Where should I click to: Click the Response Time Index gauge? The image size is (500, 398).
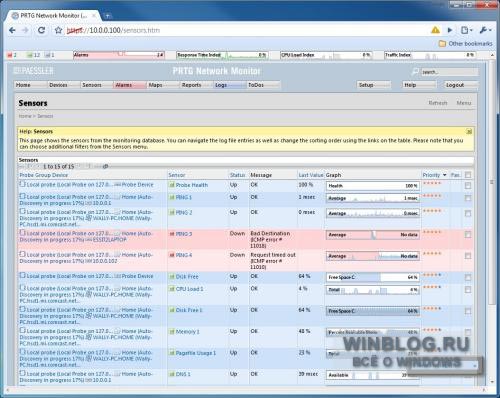[x=222, y=55]
